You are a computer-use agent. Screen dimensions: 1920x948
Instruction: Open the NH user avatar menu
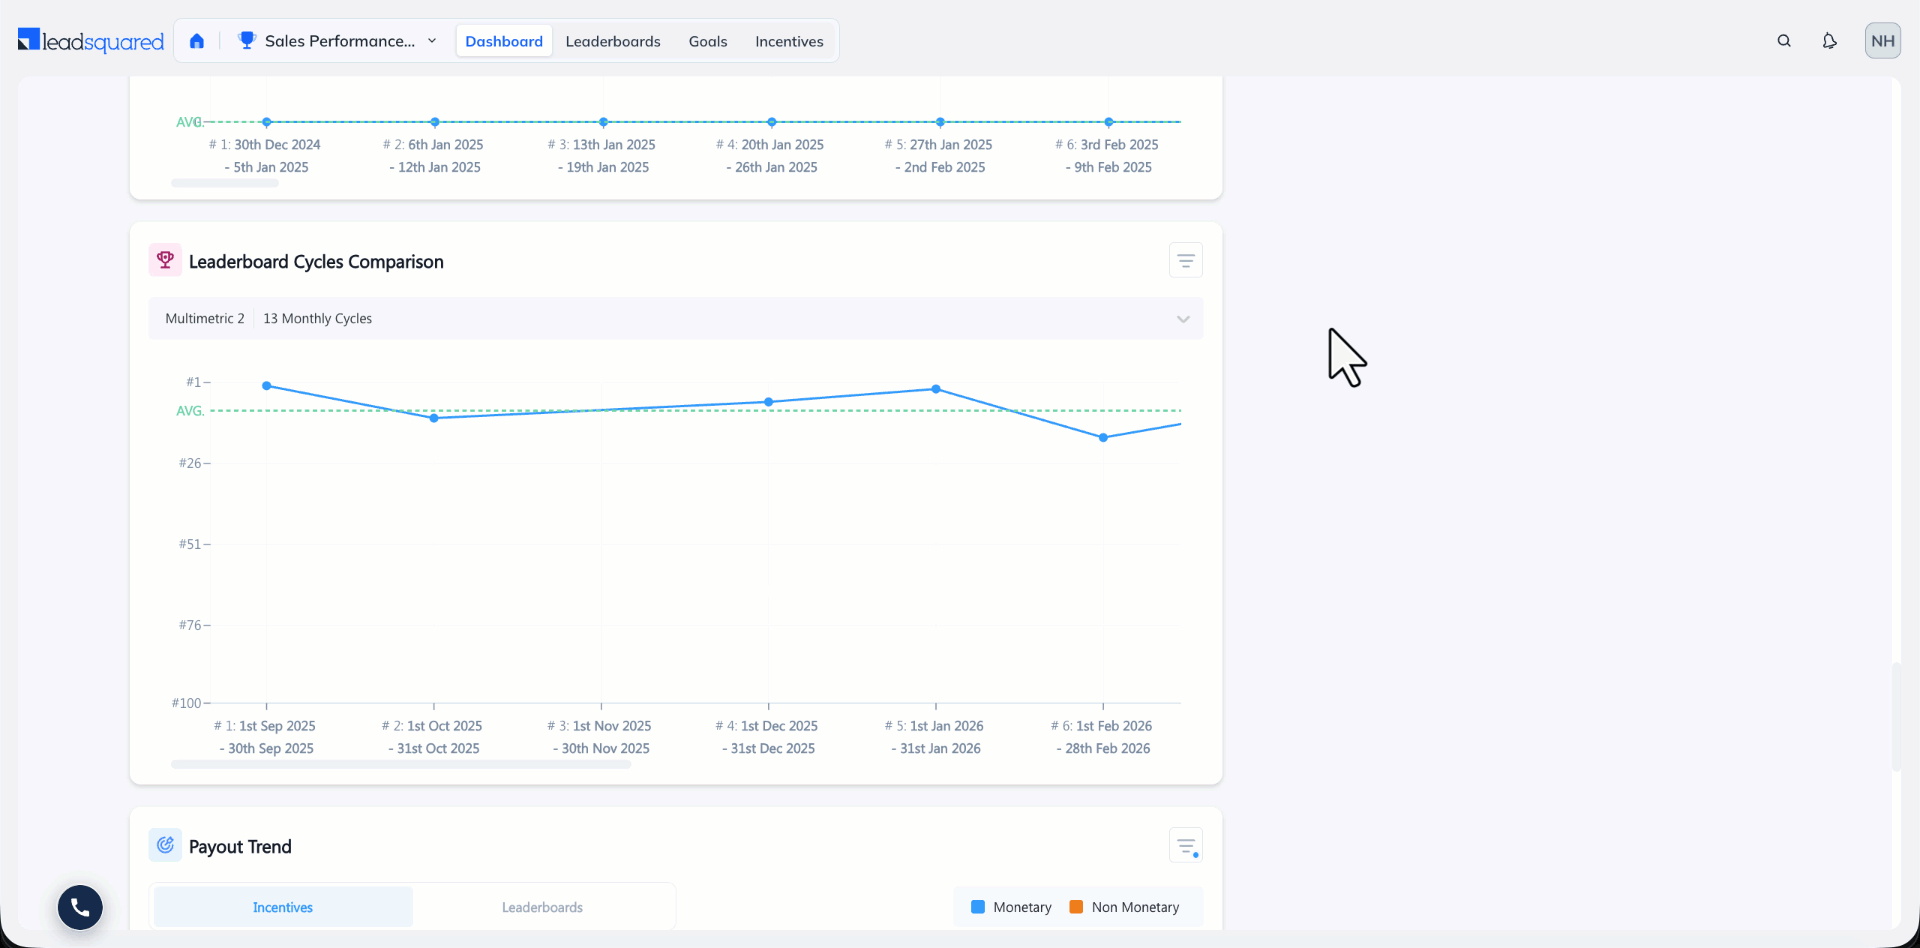point(1883,41)
